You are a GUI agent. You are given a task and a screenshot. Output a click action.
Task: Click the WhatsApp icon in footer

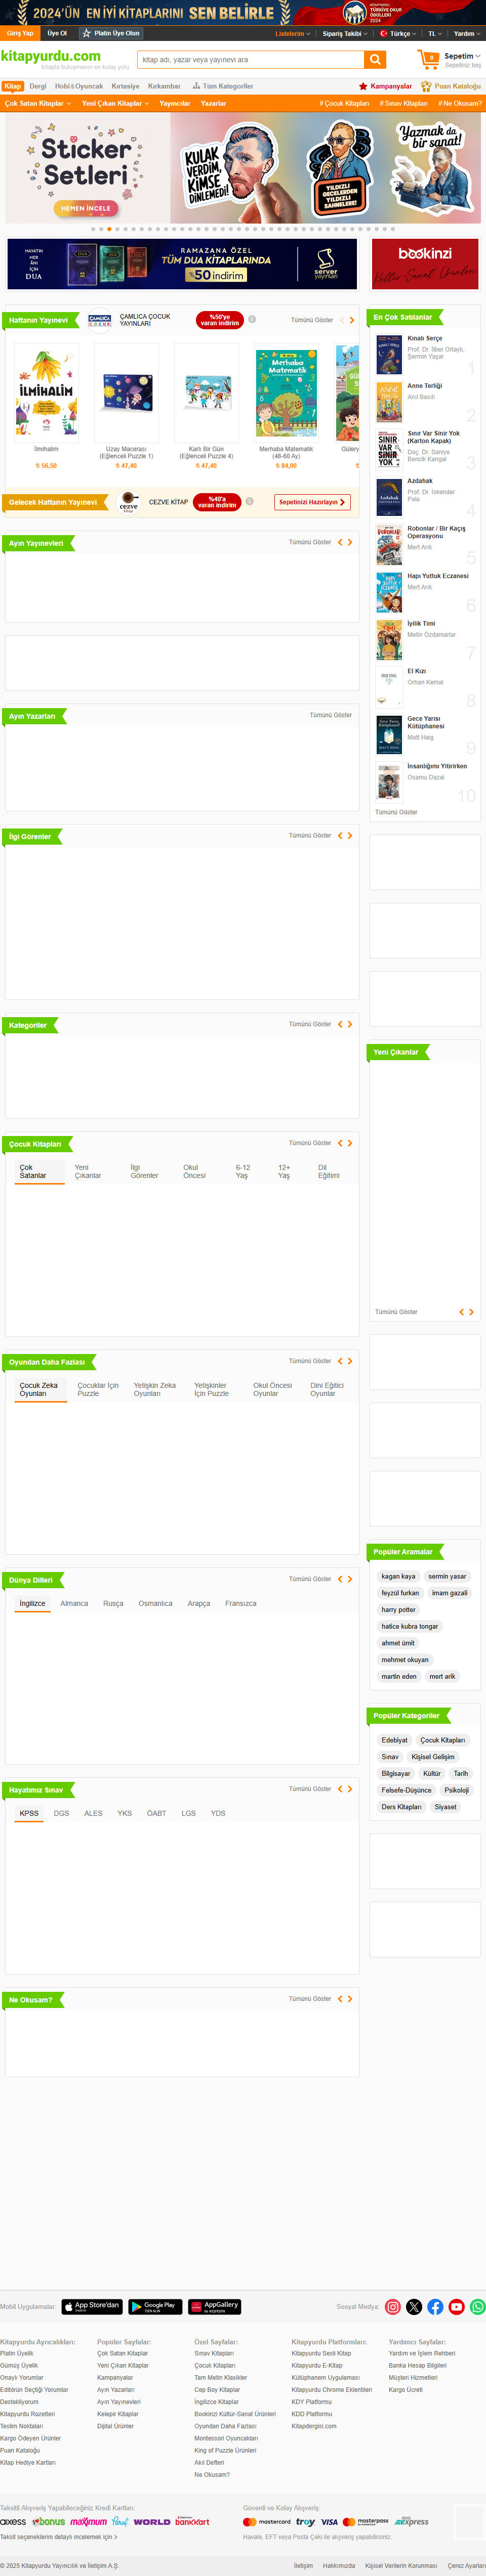pos(478,2307)
